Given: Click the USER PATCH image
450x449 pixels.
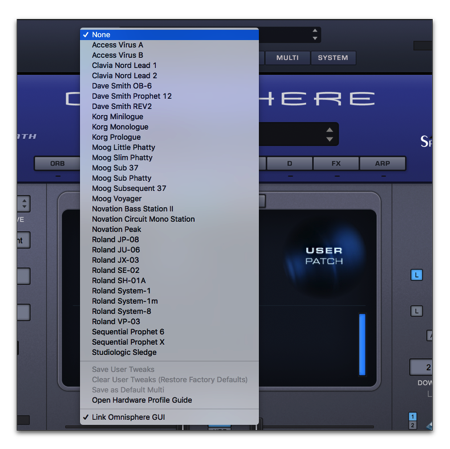Looking at the screenshot, I should 324,256.
